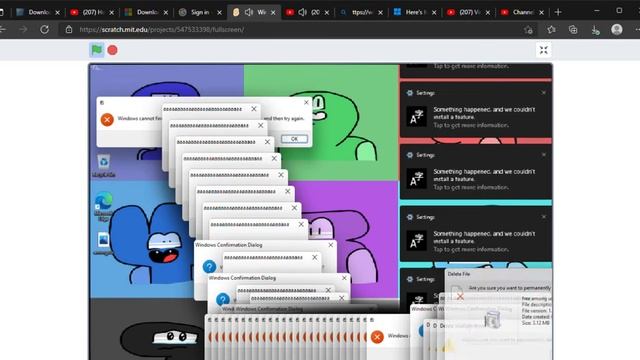Click the "Size: 3.12 MB" file detail

(536, 323)
